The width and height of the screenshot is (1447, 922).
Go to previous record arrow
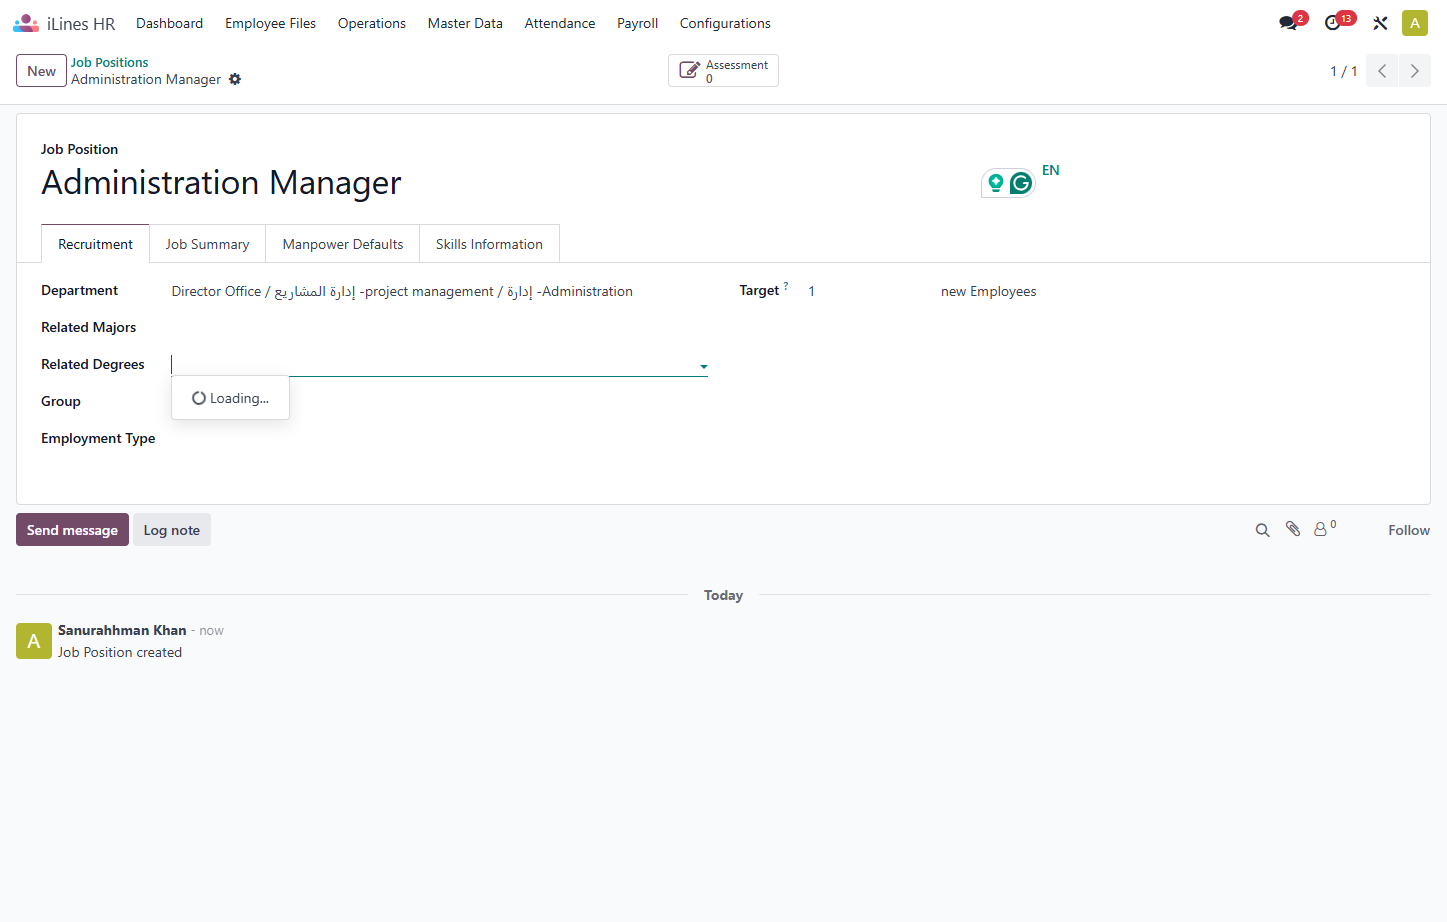click(x=1382, y=71)
